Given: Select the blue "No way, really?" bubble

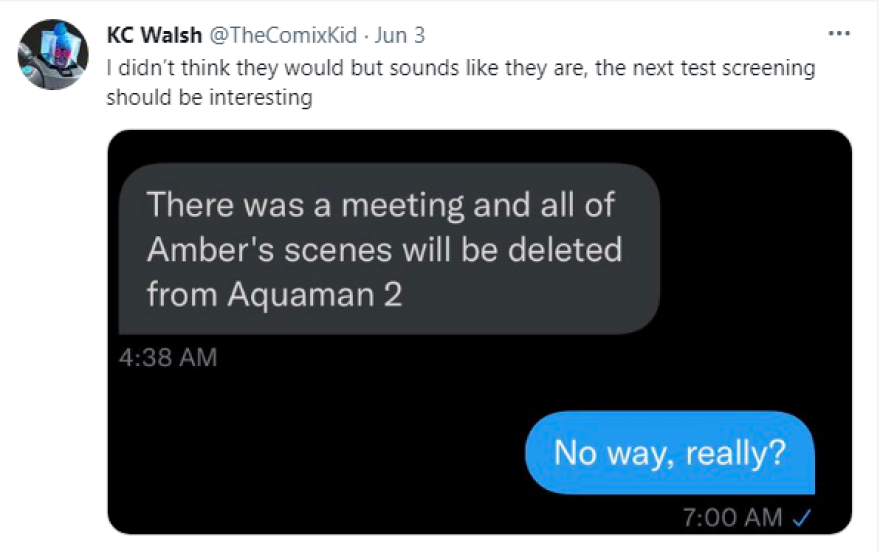Looking at the screenshot, I should (670, 453).
